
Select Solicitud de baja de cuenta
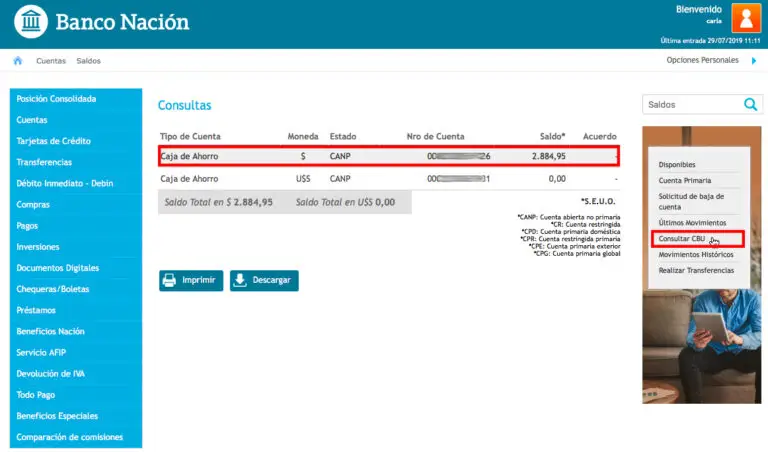[x=691, y=201]
